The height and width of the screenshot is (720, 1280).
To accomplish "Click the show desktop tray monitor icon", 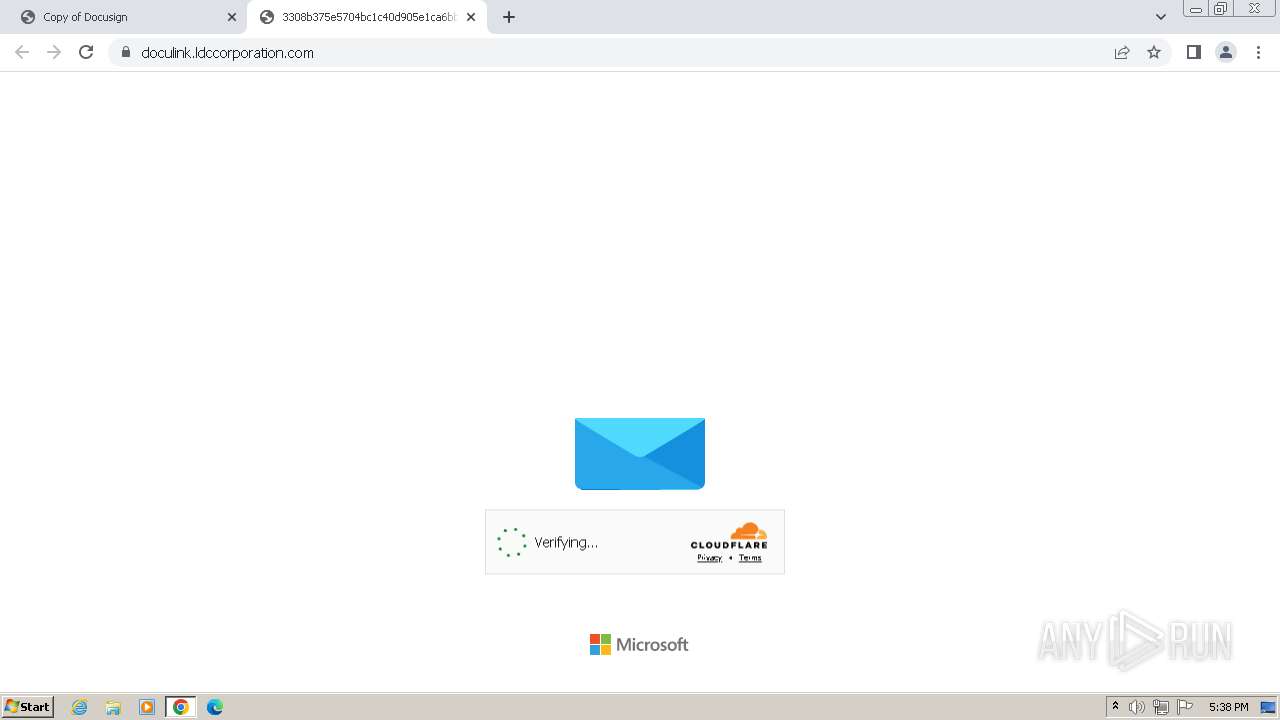I will tap(1268, 707).
